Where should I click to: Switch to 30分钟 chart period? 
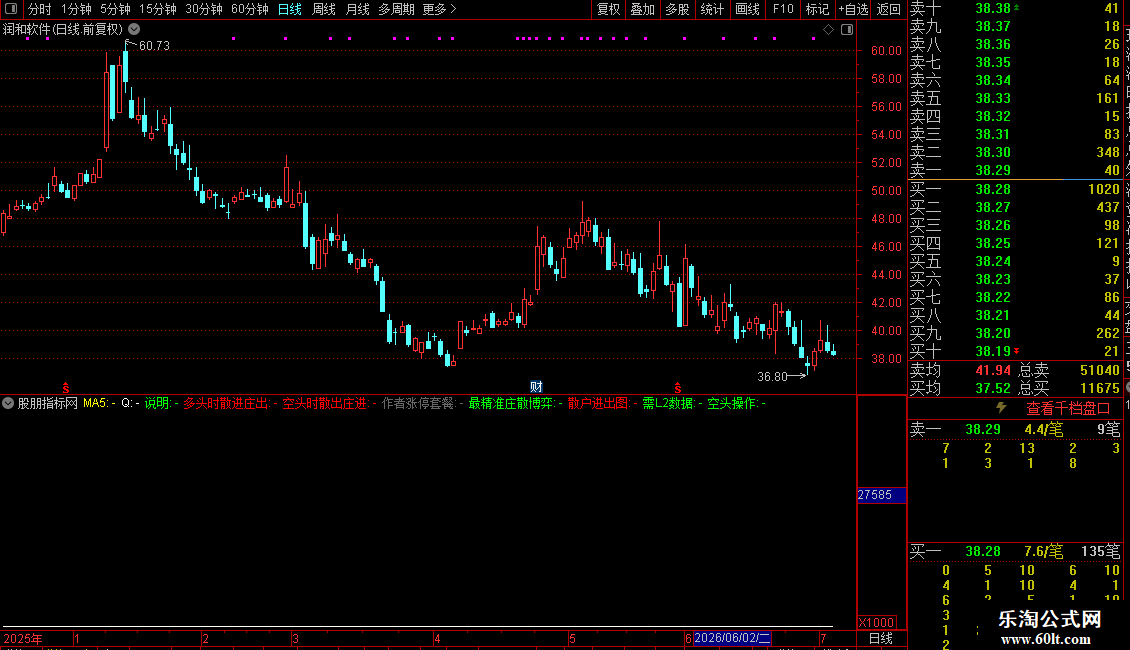tap(204, 9)
